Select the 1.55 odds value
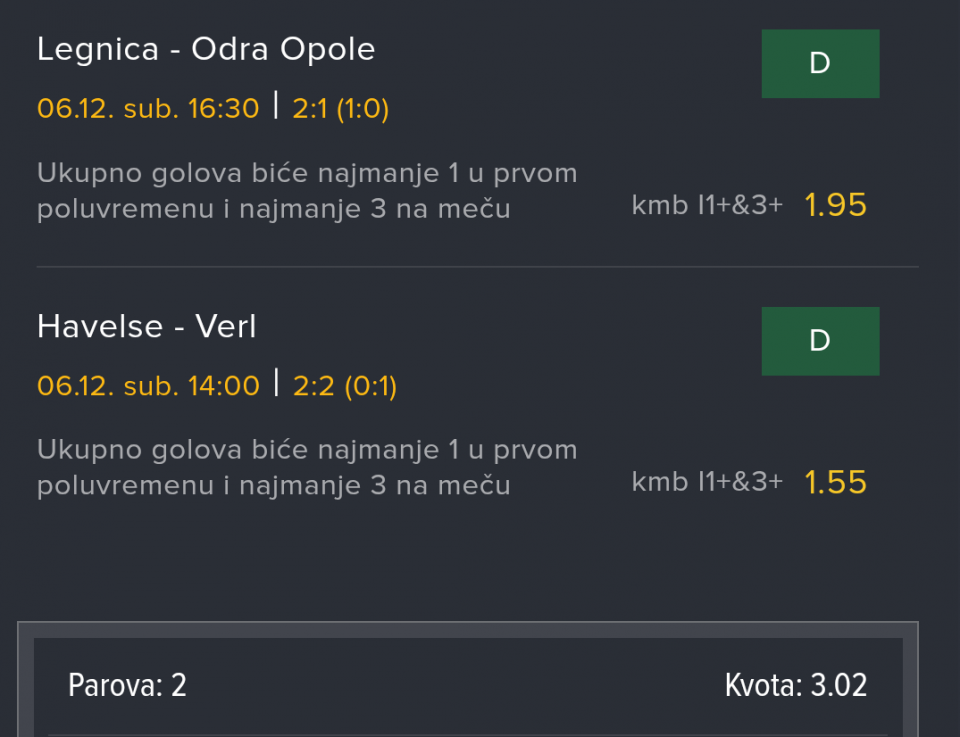The height and width of the screenshot is (737, 960). (835, 483)
